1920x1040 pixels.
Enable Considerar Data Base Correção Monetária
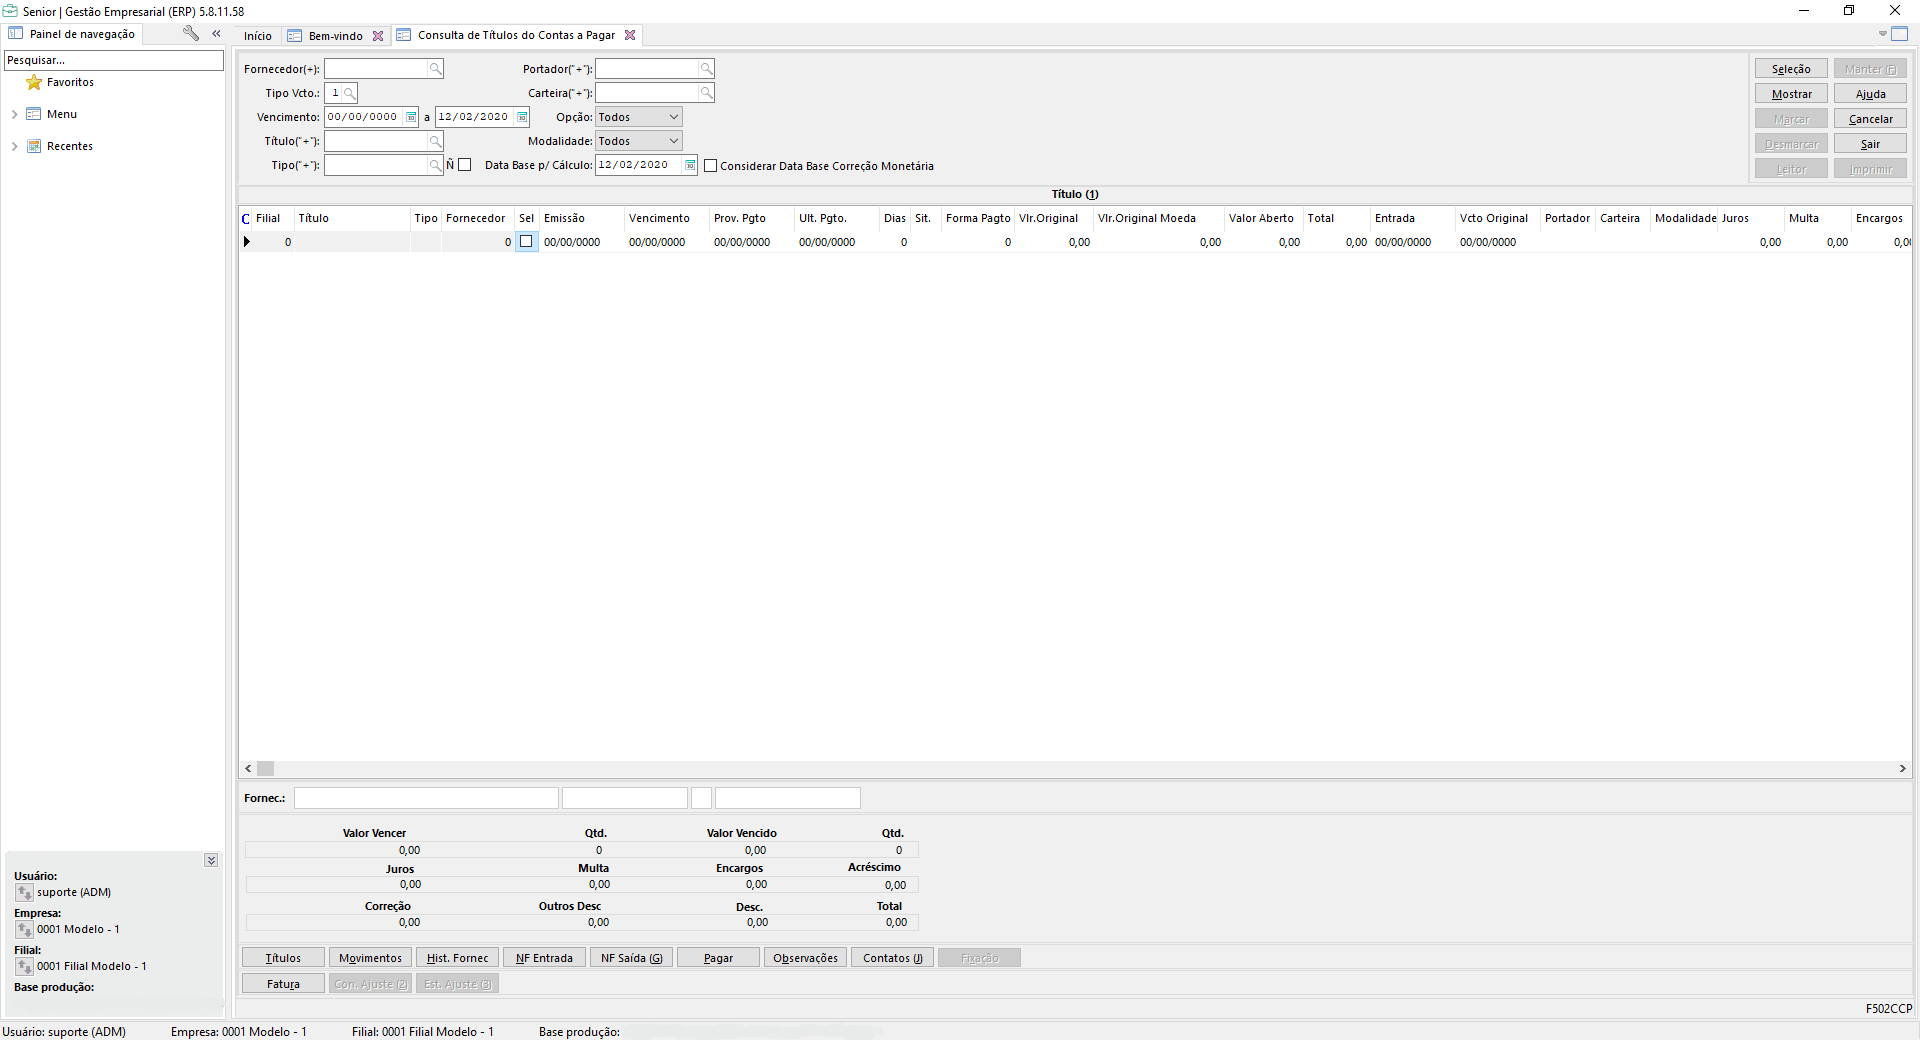click(x=711, y=166)
